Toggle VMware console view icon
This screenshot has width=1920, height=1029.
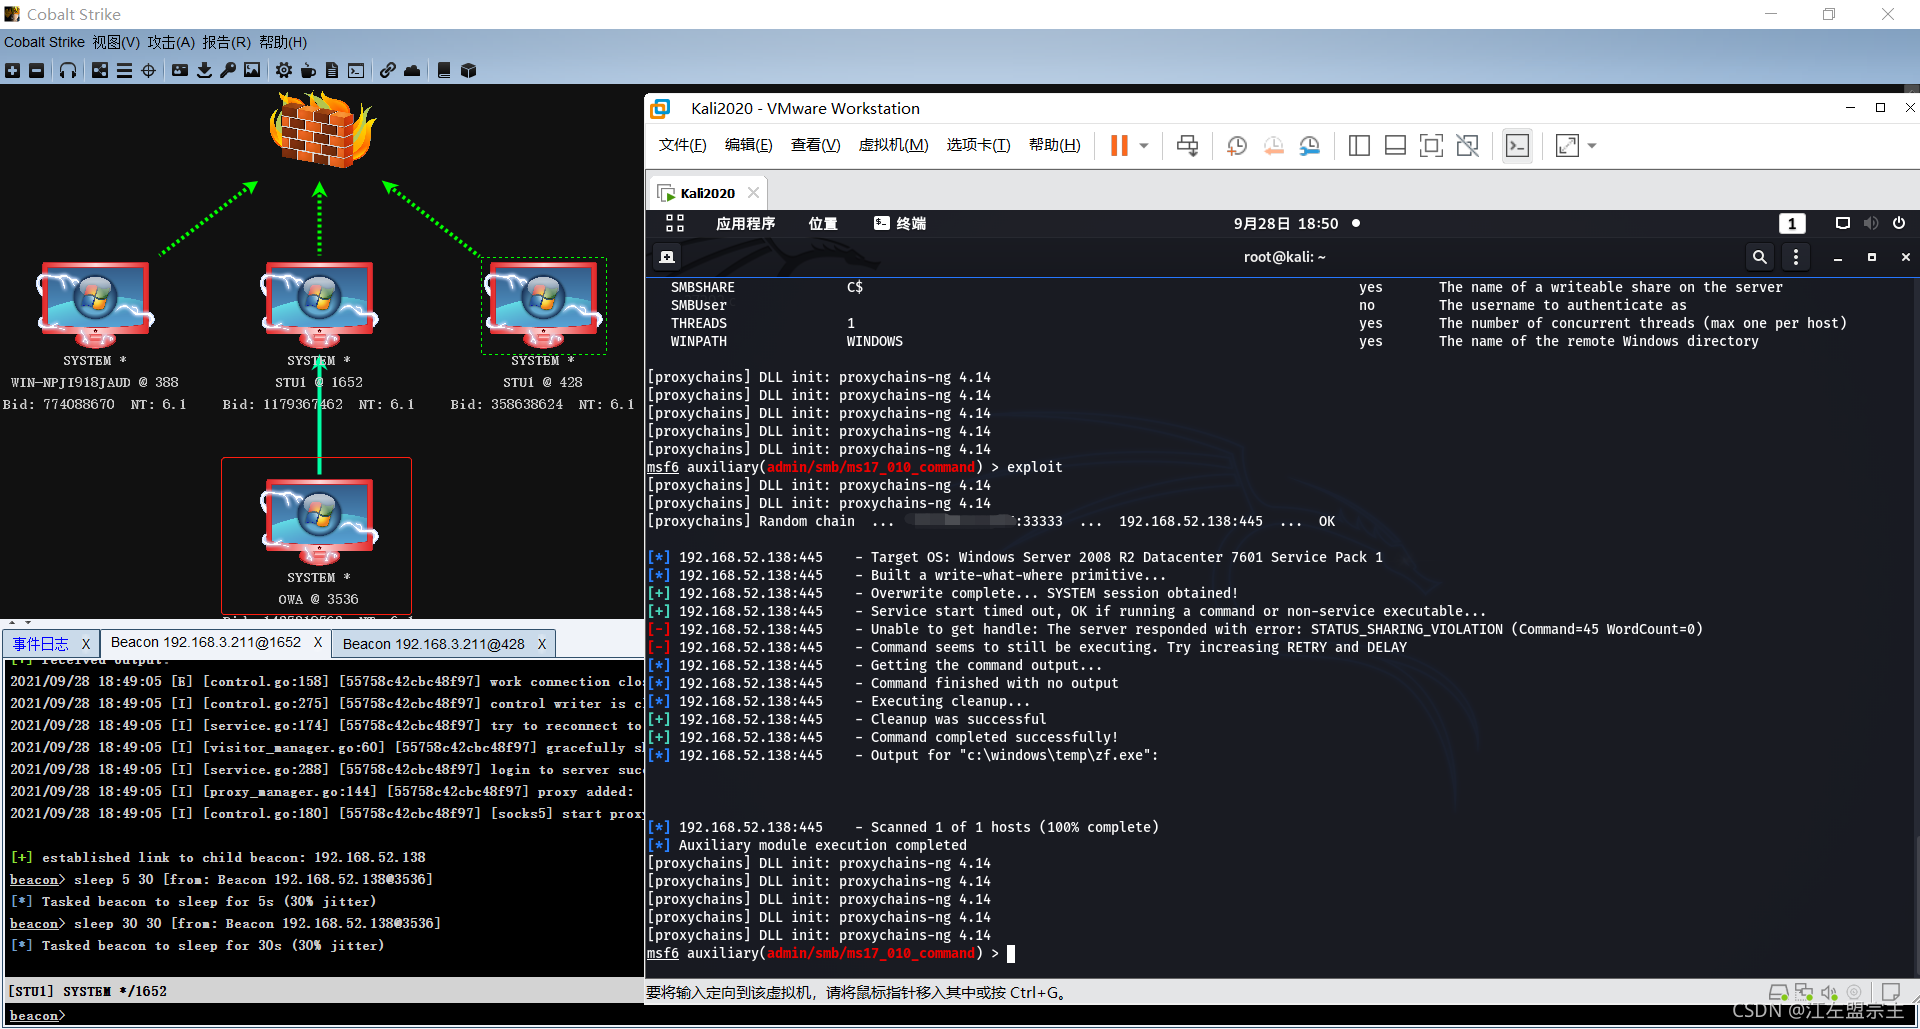click(x=1517, y=146)
